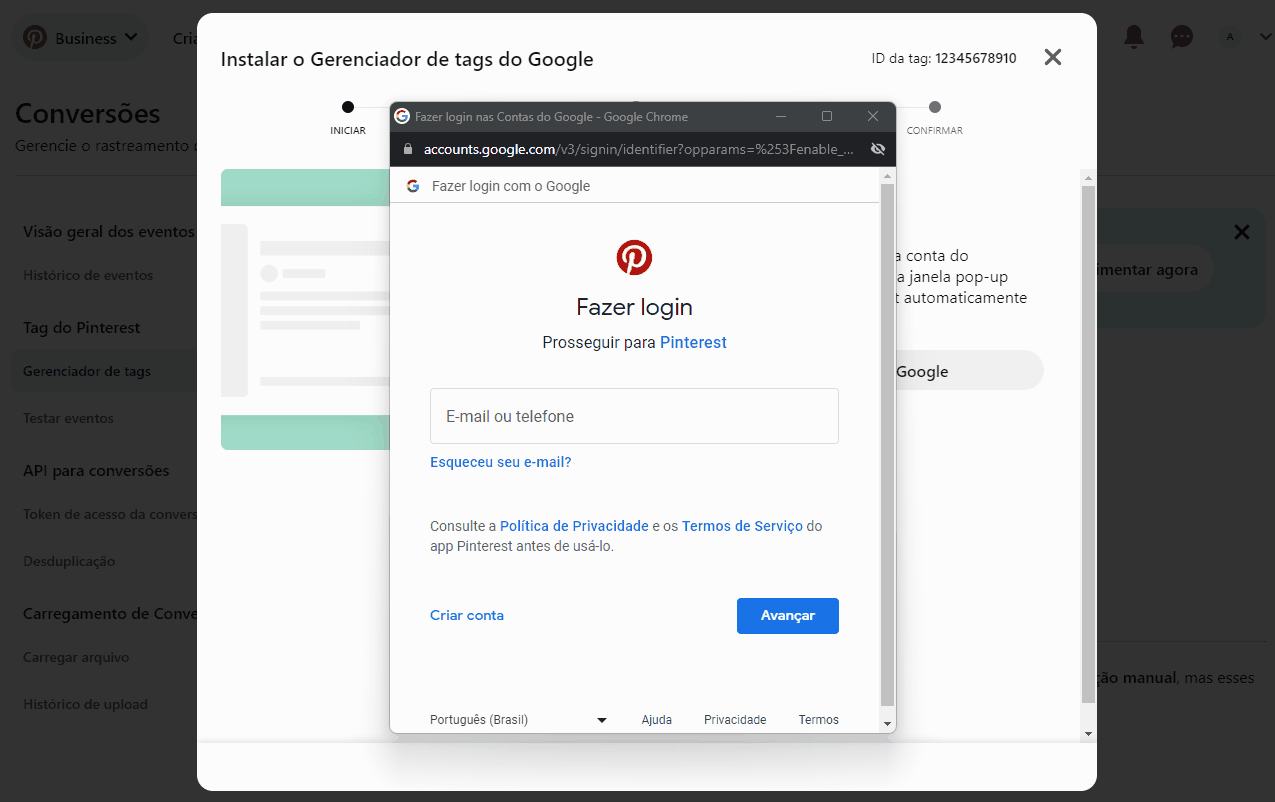This screenshot has width=1275, height=802.
Task: Click the Google button in dialog
Action: click(968, 371)
